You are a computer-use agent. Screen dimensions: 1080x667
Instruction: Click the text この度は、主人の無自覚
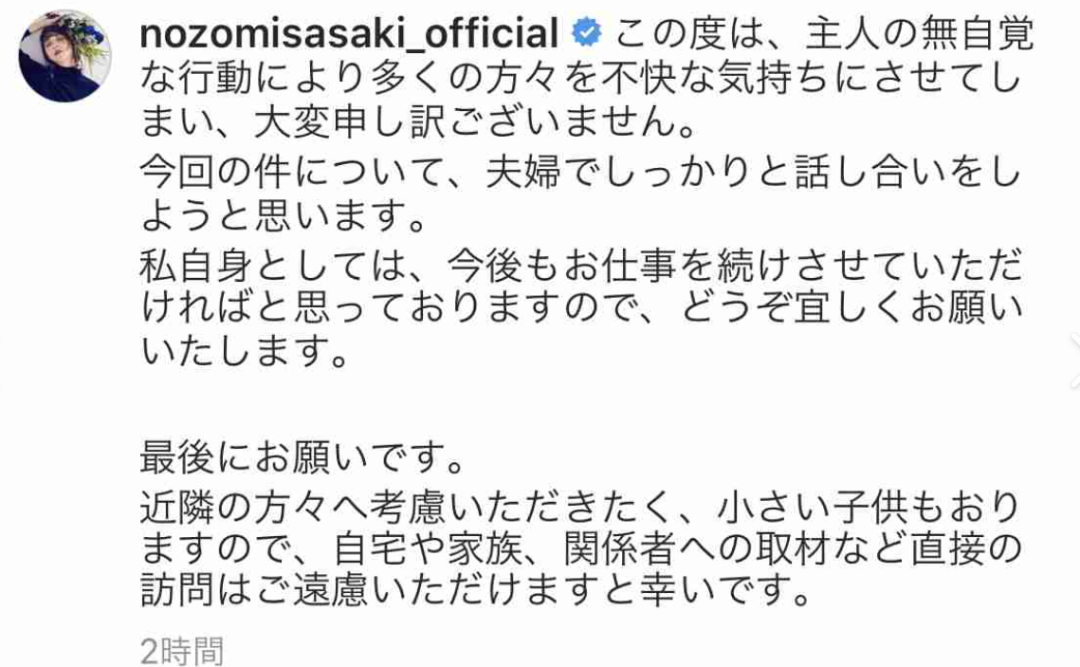(825, 36)
